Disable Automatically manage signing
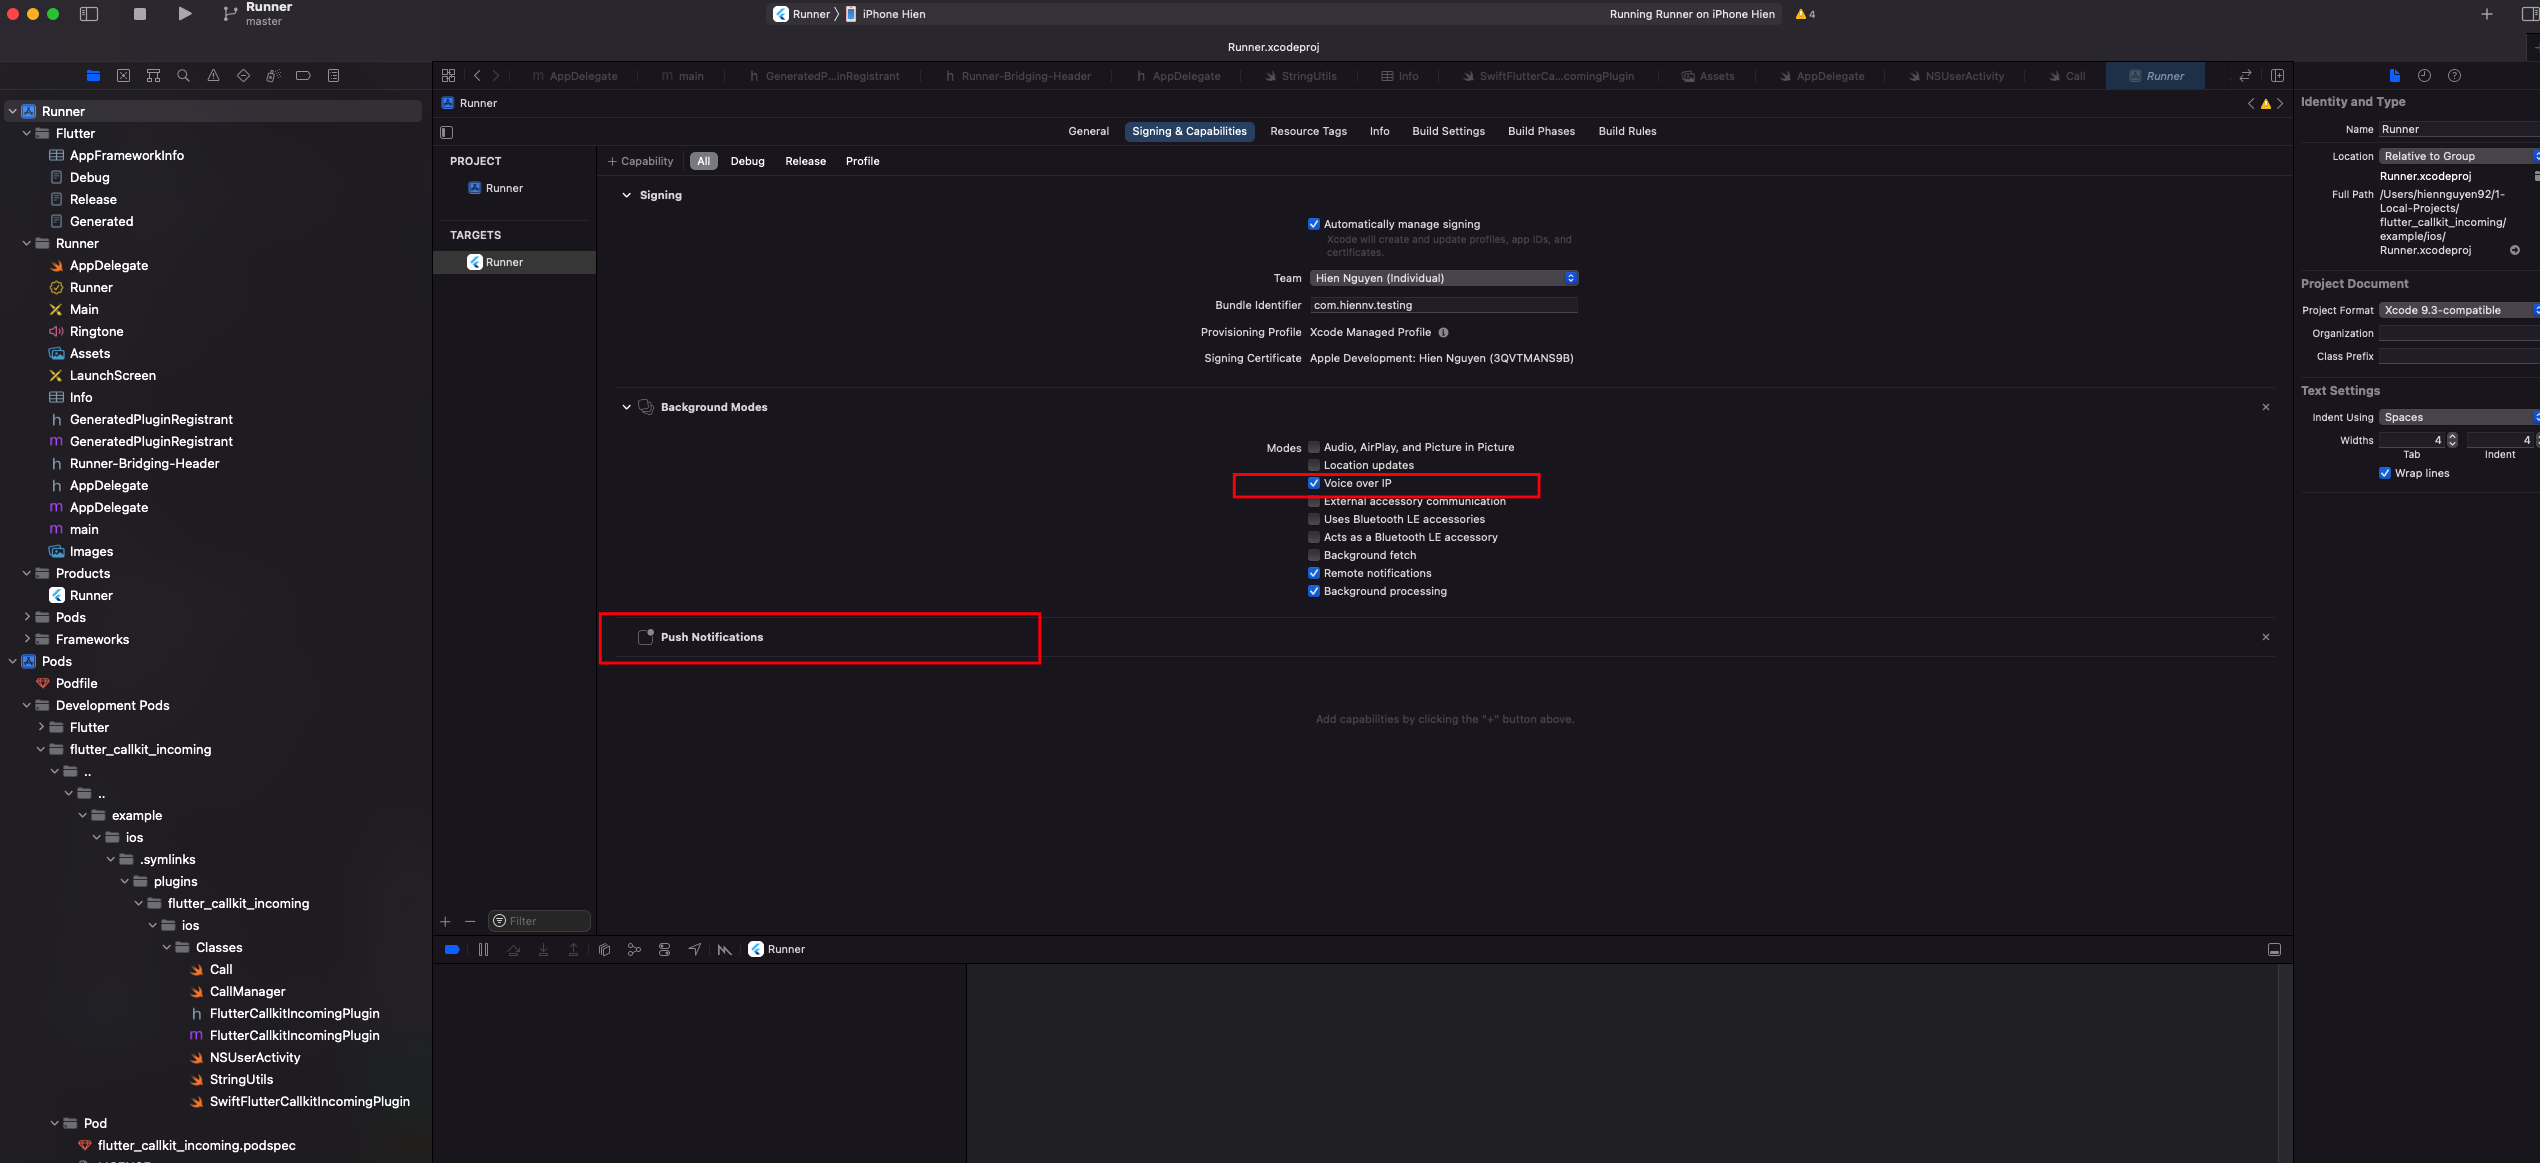This screenshot has height=1163, width=2540. point(1314,224)
